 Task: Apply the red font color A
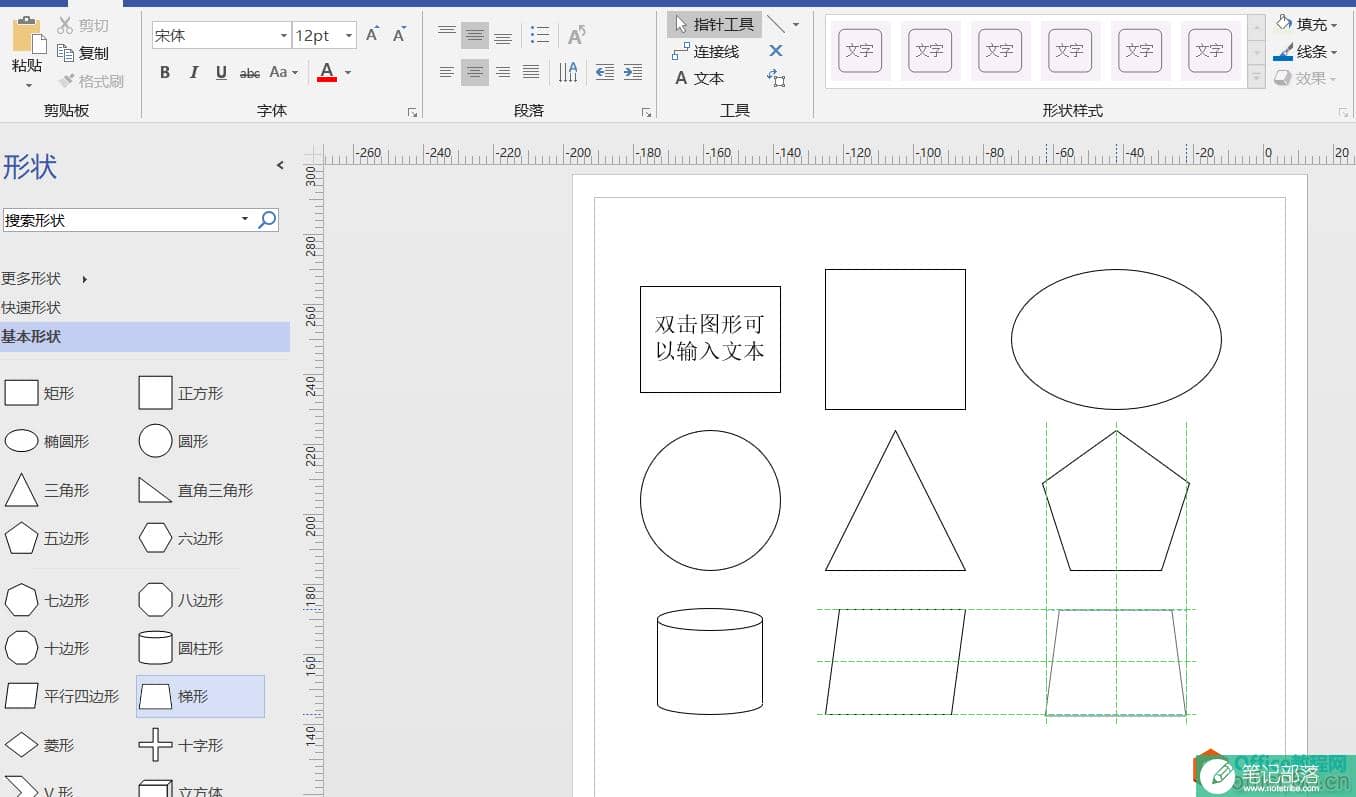pyautogui.click(x=326, y=72)
